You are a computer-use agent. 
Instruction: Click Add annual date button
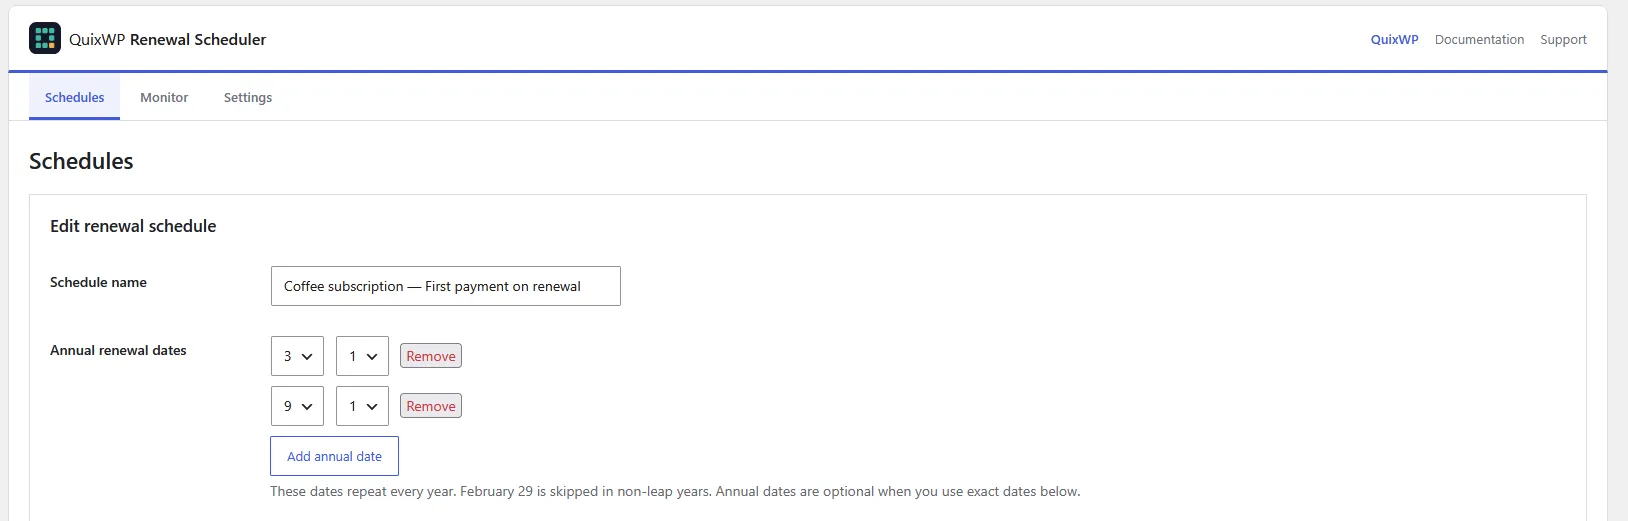(x=334, y=456)
